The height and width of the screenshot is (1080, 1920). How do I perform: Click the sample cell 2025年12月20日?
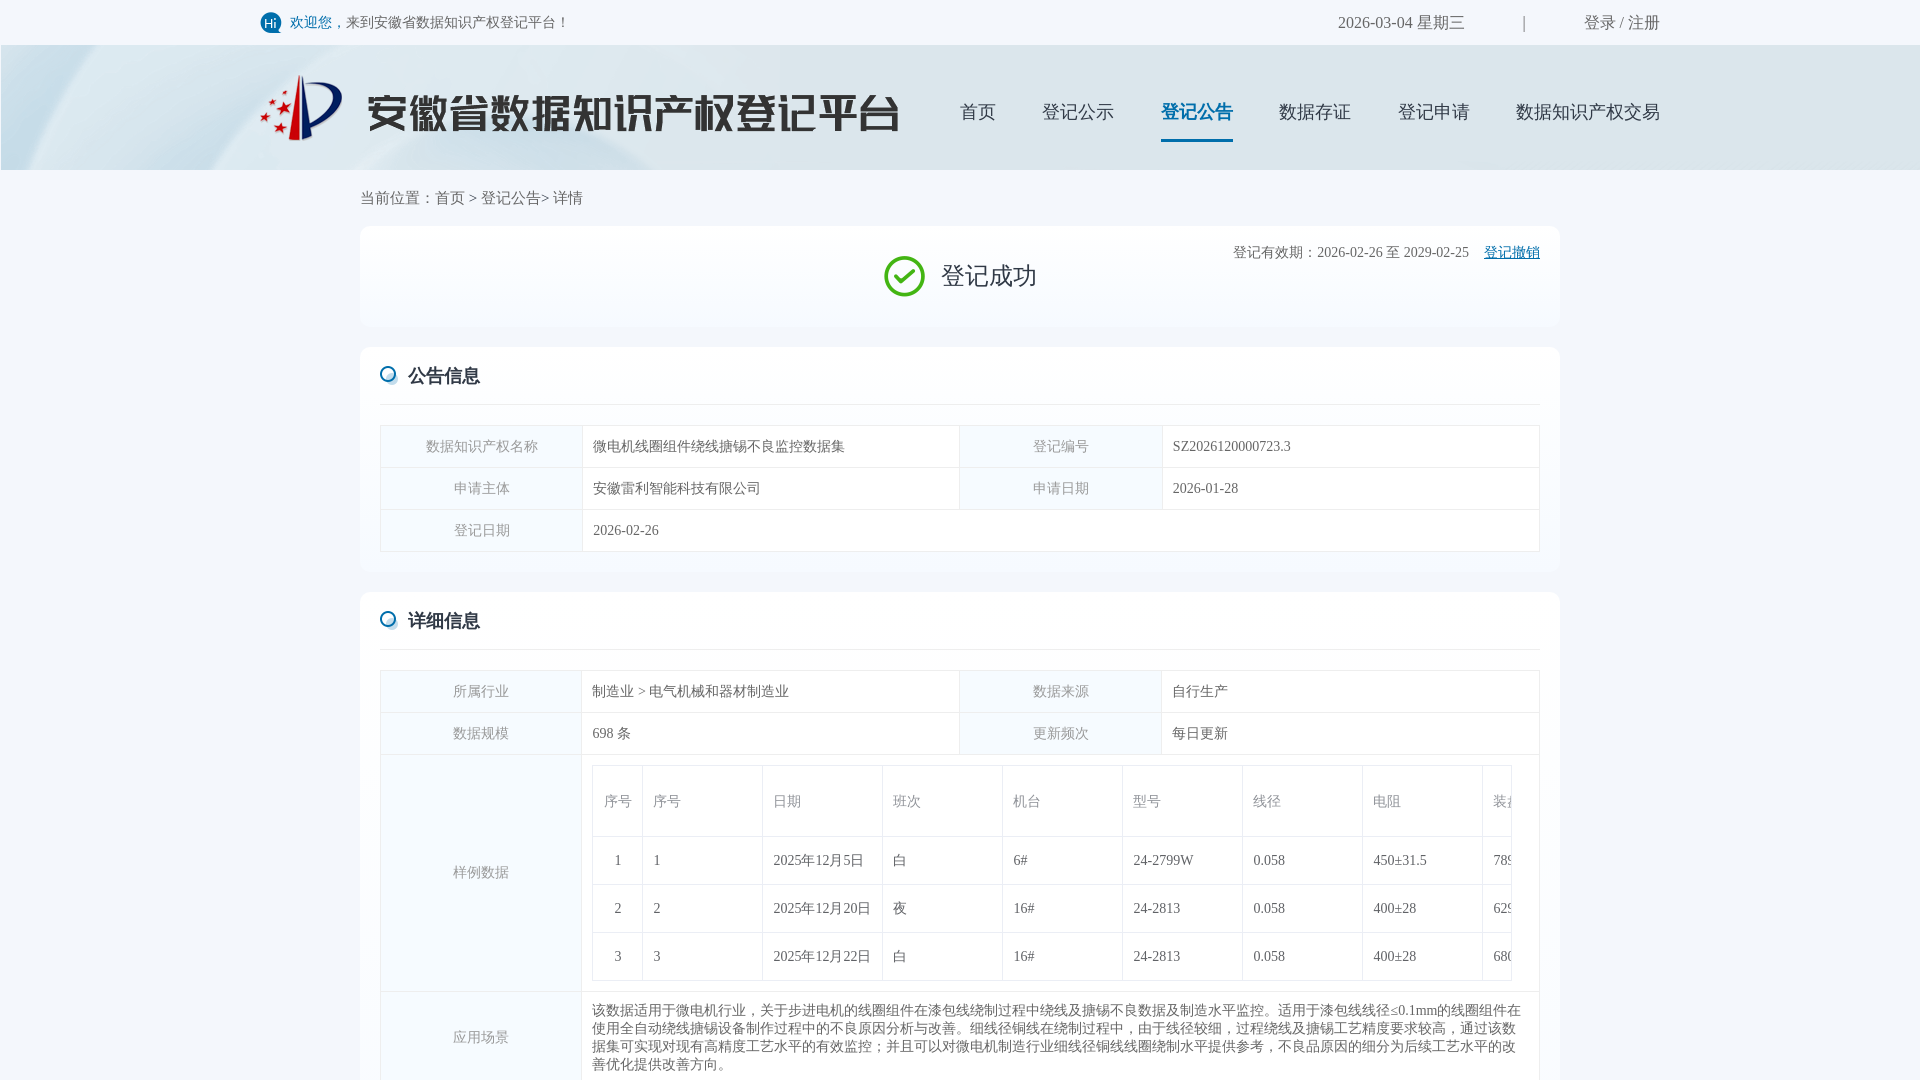pos(821,909)
